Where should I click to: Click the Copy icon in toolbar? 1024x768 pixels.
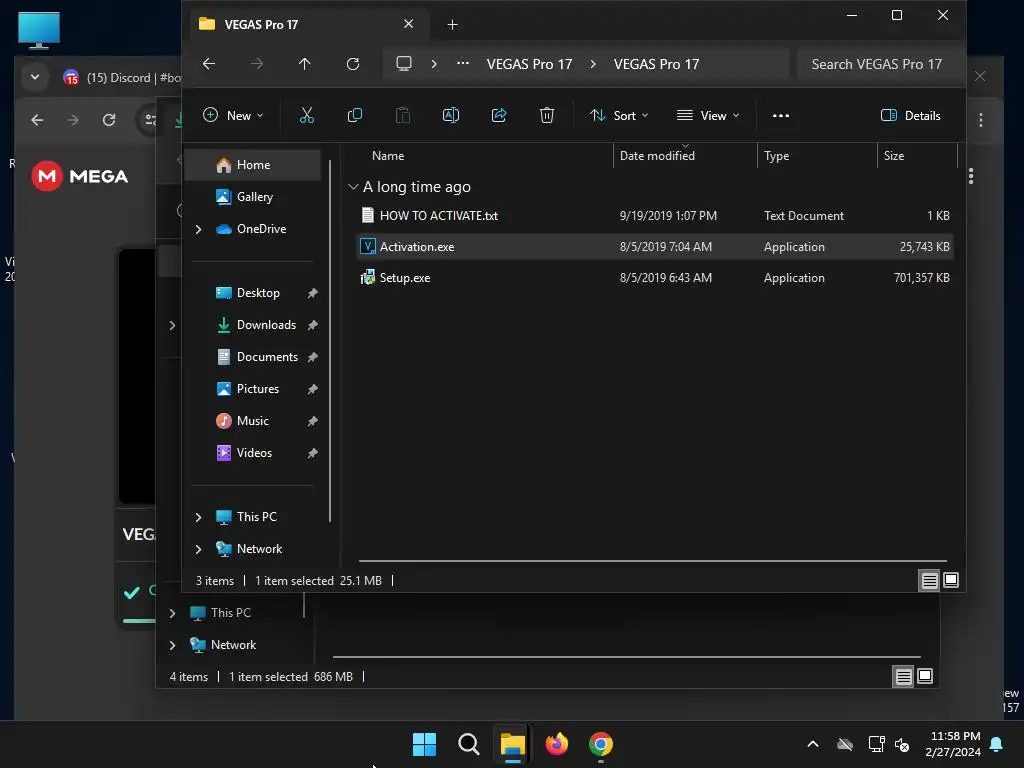355,116
